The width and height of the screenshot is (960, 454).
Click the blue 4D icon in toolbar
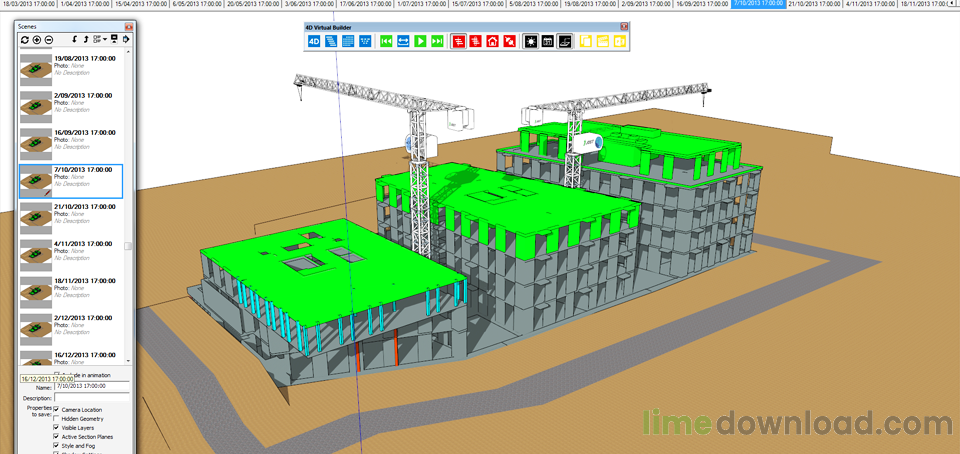coord(313,42)
